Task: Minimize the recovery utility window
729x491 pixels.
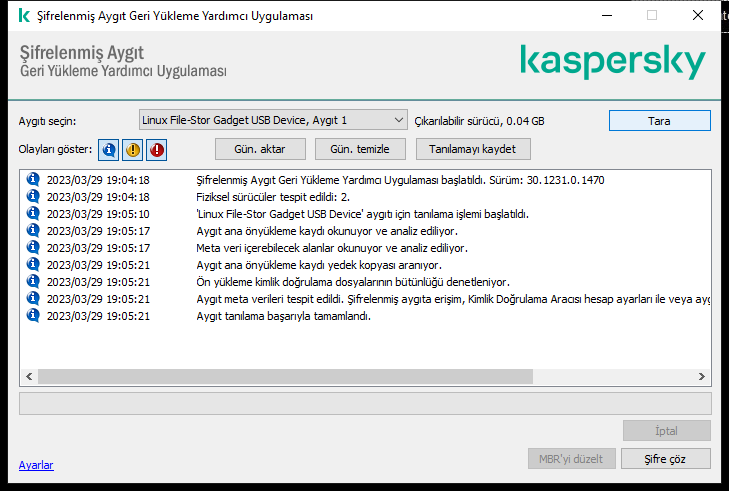Action: coord(606,16)
